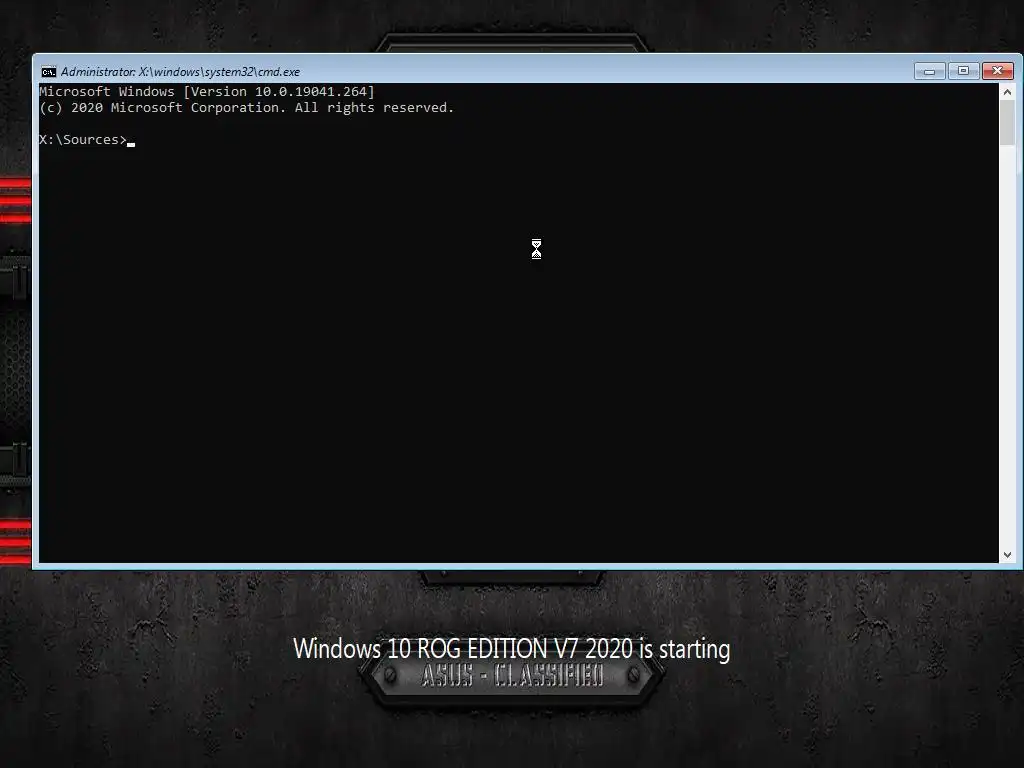Click the X:\Sources> prompt line
The image size is (1024, 768).
pos(87,140)
